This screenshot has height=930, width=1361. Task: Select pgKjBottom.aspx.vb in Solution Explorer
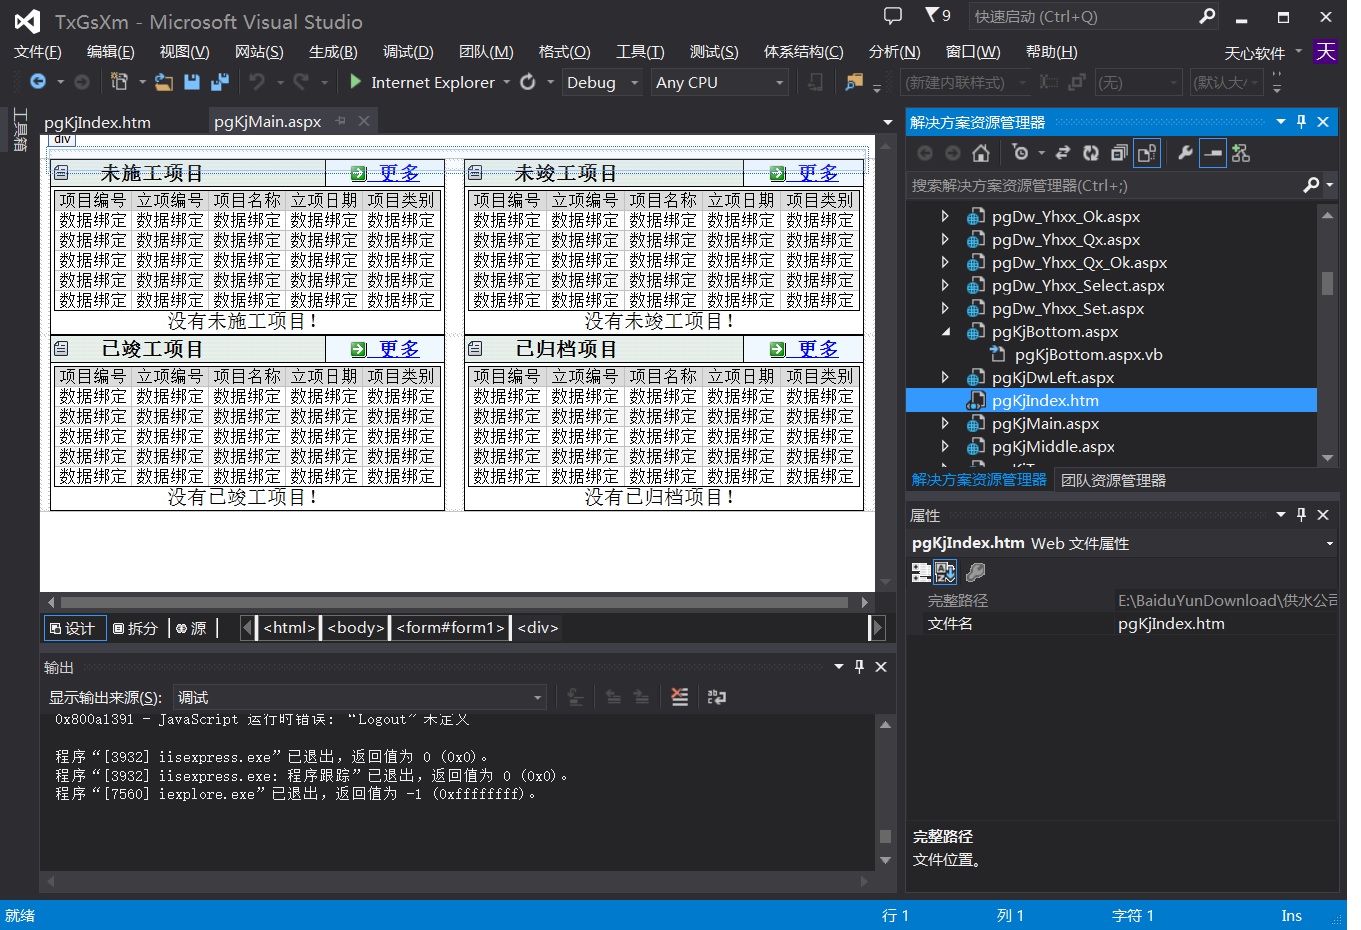tap(1088, 354)
